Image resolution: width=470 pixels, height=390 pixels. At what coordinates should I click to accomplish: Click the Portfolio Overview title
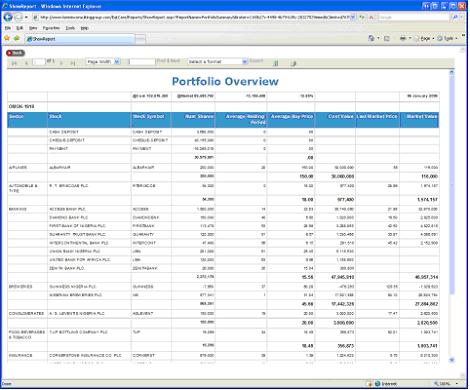(225, 81)
